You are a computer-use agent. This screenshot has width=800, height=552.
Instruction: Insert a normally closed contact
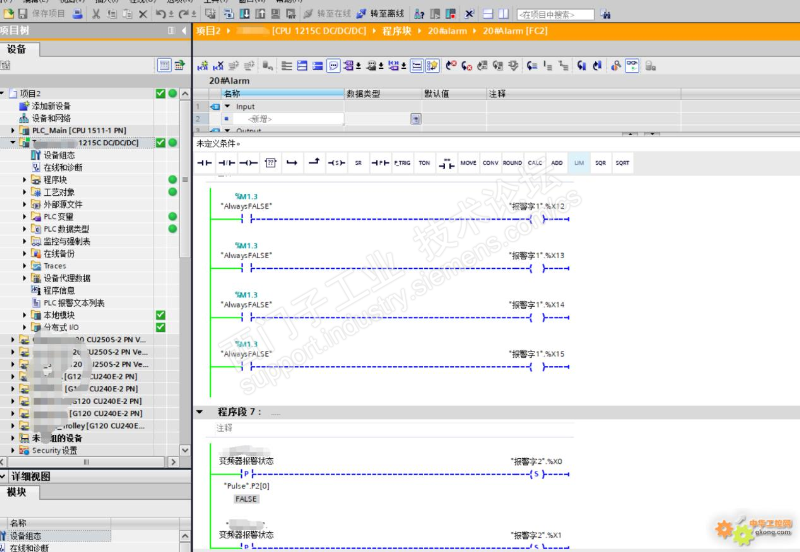[x=227, y=163]
